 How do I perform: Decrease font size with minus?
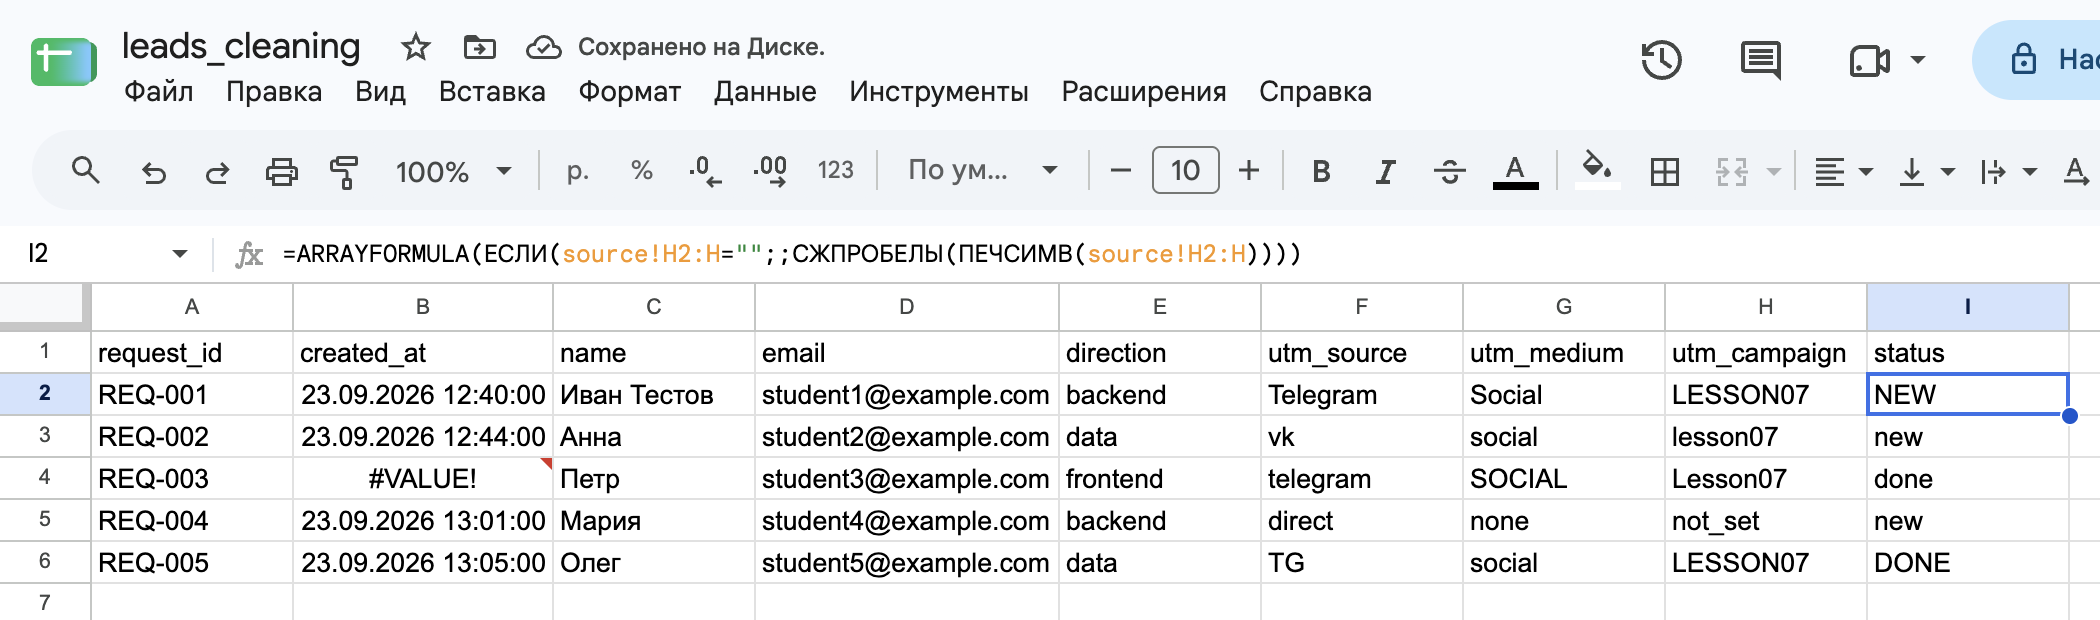click(x=1121, y=171)
